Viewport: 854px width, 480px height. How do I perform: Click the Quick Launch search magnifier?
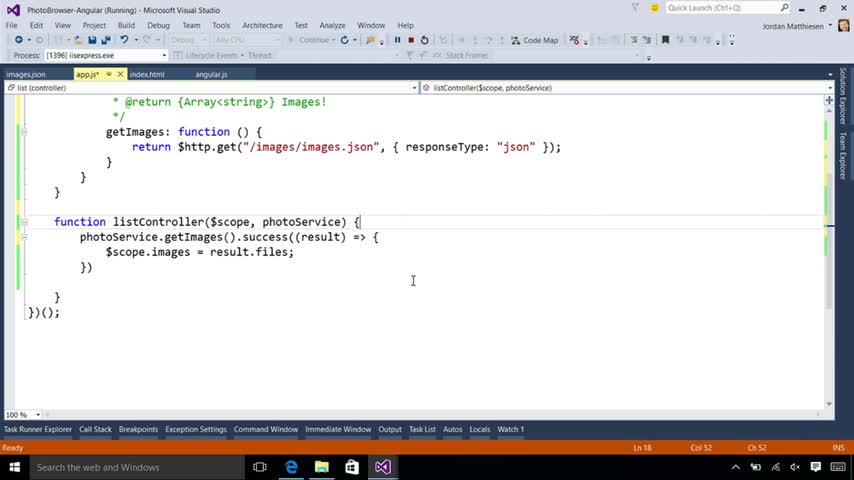click(x=784, y=8)
